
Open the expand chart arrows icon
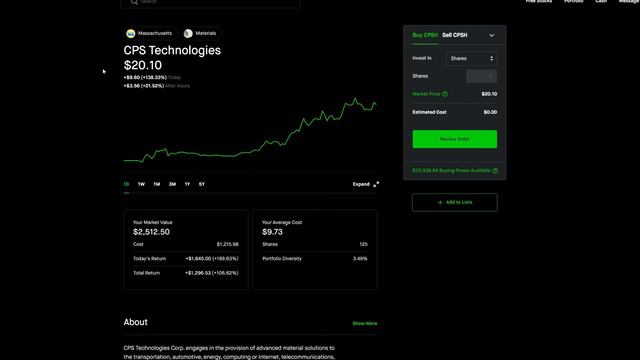point(376,184)
